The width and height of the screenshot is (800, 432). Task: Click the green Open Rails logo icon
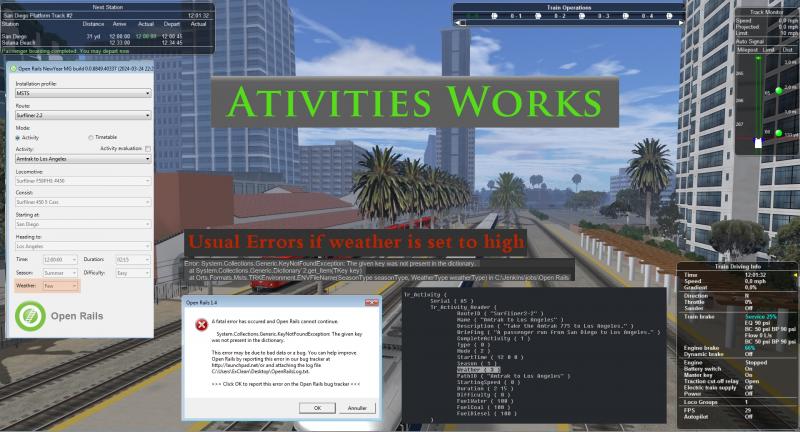click(x=30, y=316)
